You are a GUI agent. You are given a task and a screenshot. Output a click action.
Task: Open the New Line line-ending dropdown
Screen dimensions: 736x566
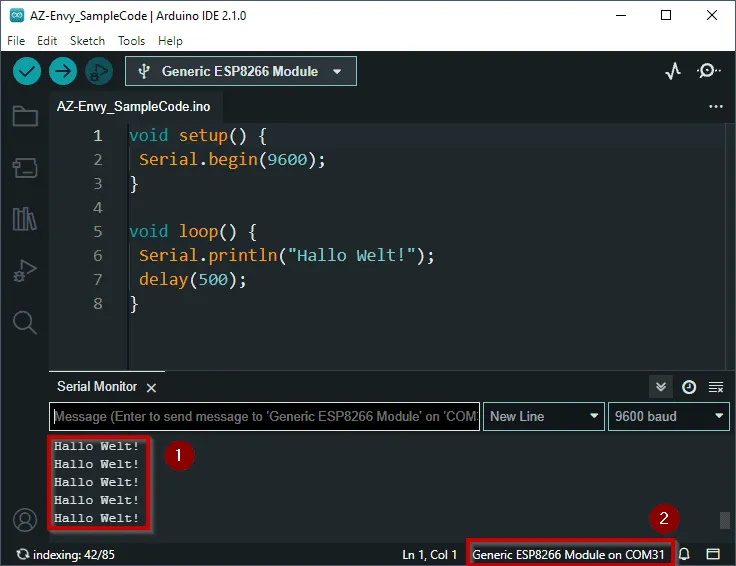pyautogui.click(x=544, y=416)
